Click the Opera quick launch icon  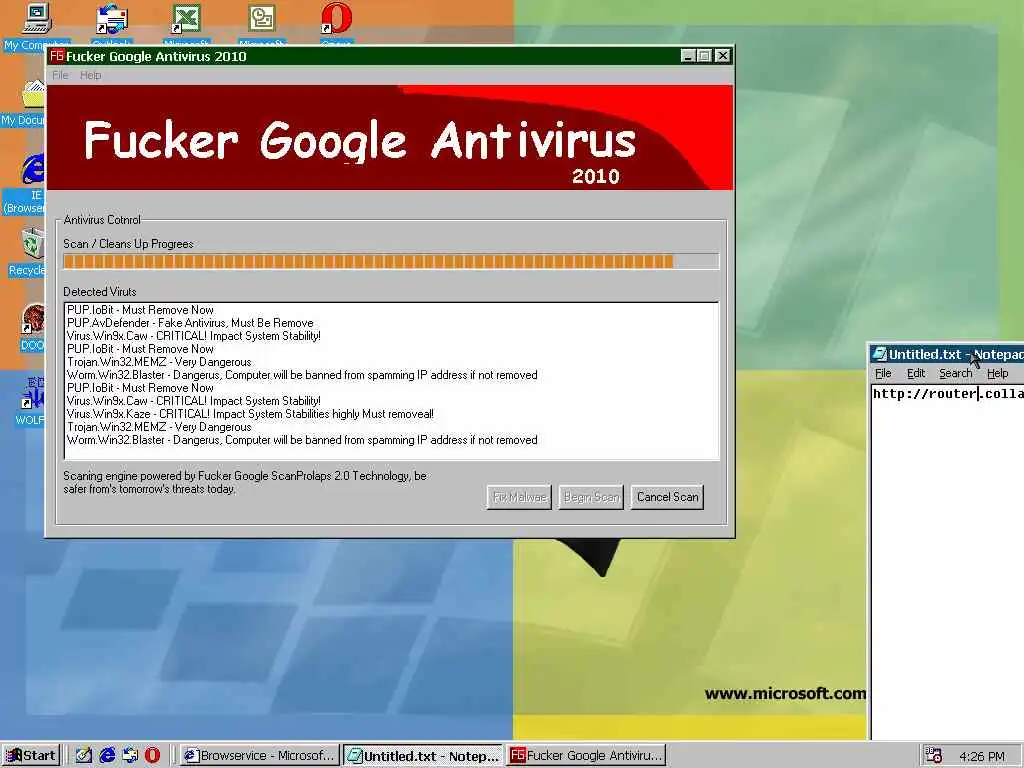pos(152,755)
